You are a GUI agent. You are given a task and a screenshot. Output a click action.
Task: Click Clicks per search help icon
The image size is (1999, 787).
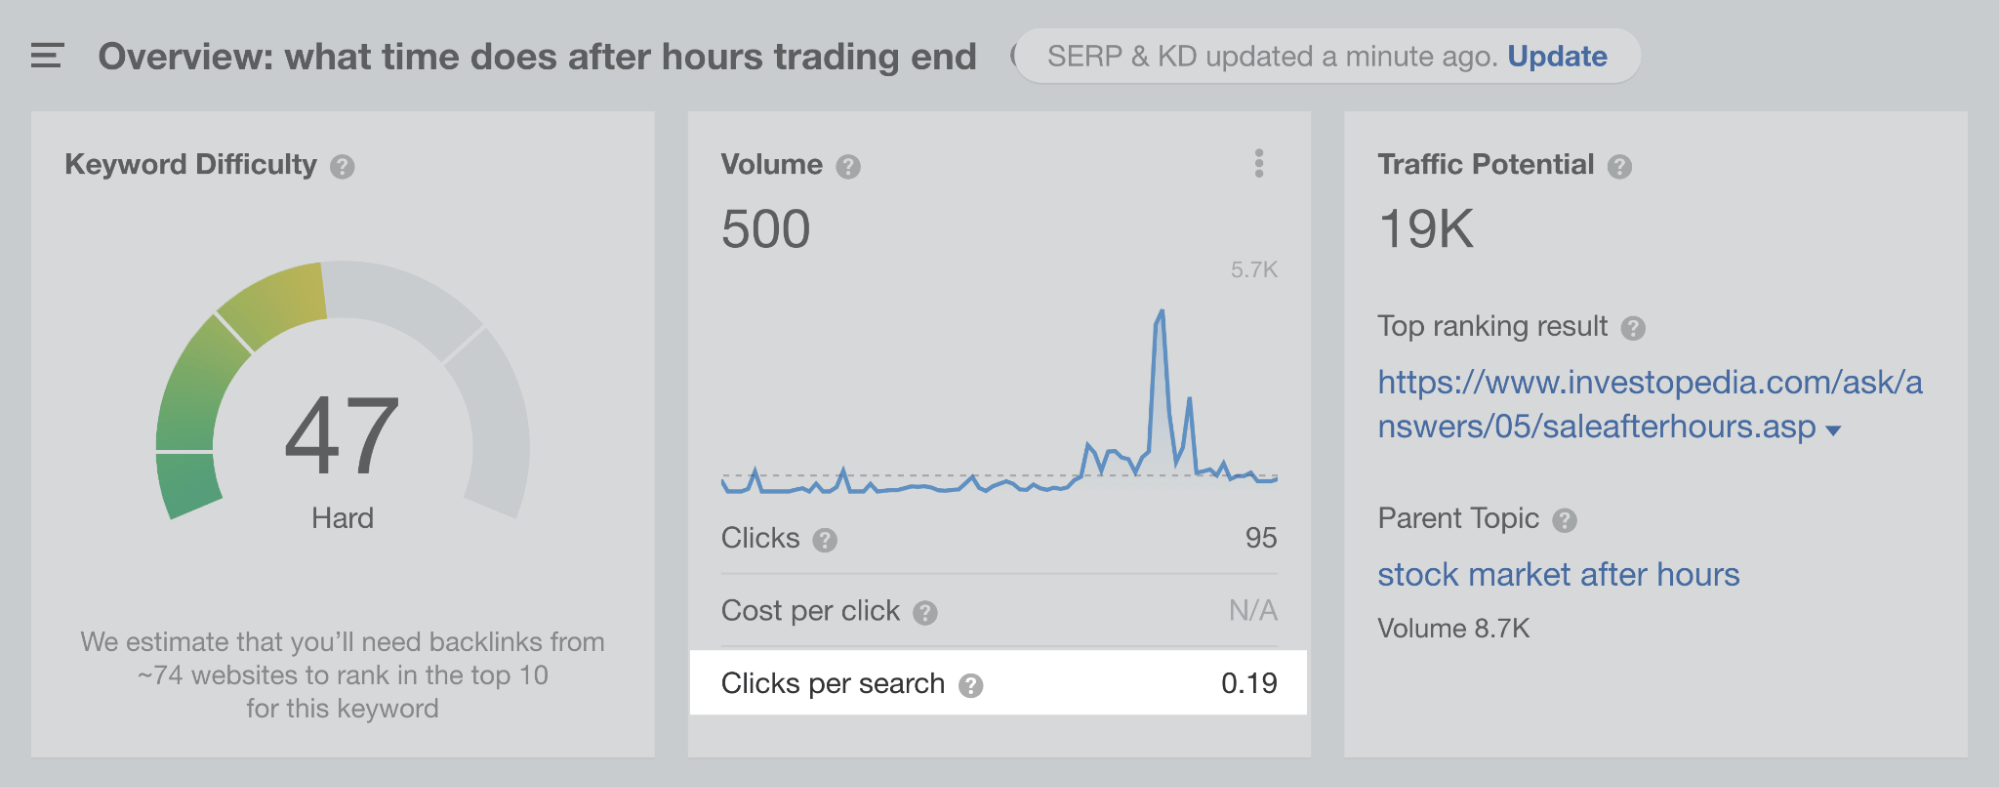pos(970,685)
